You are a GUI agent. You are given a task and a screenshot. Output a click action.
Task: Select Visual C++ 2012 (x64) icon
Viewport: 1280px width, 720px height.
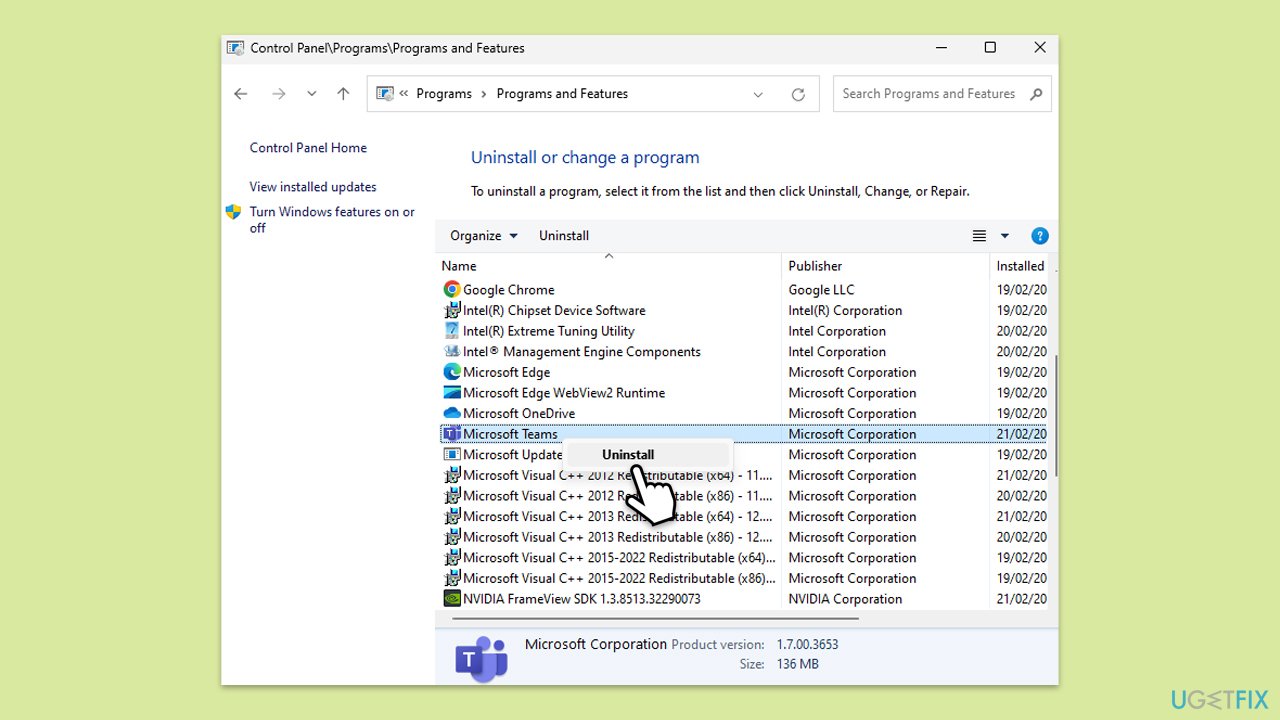[452, 475]
